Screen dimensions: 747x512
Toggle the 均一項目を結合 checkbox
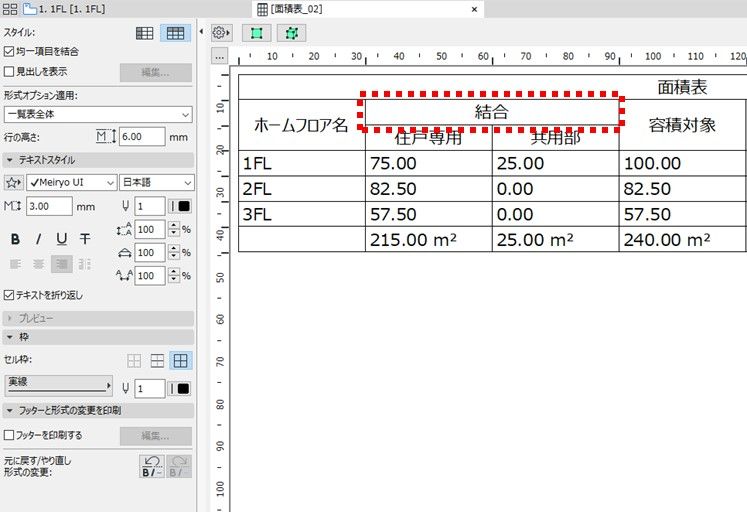click(9, 51)
